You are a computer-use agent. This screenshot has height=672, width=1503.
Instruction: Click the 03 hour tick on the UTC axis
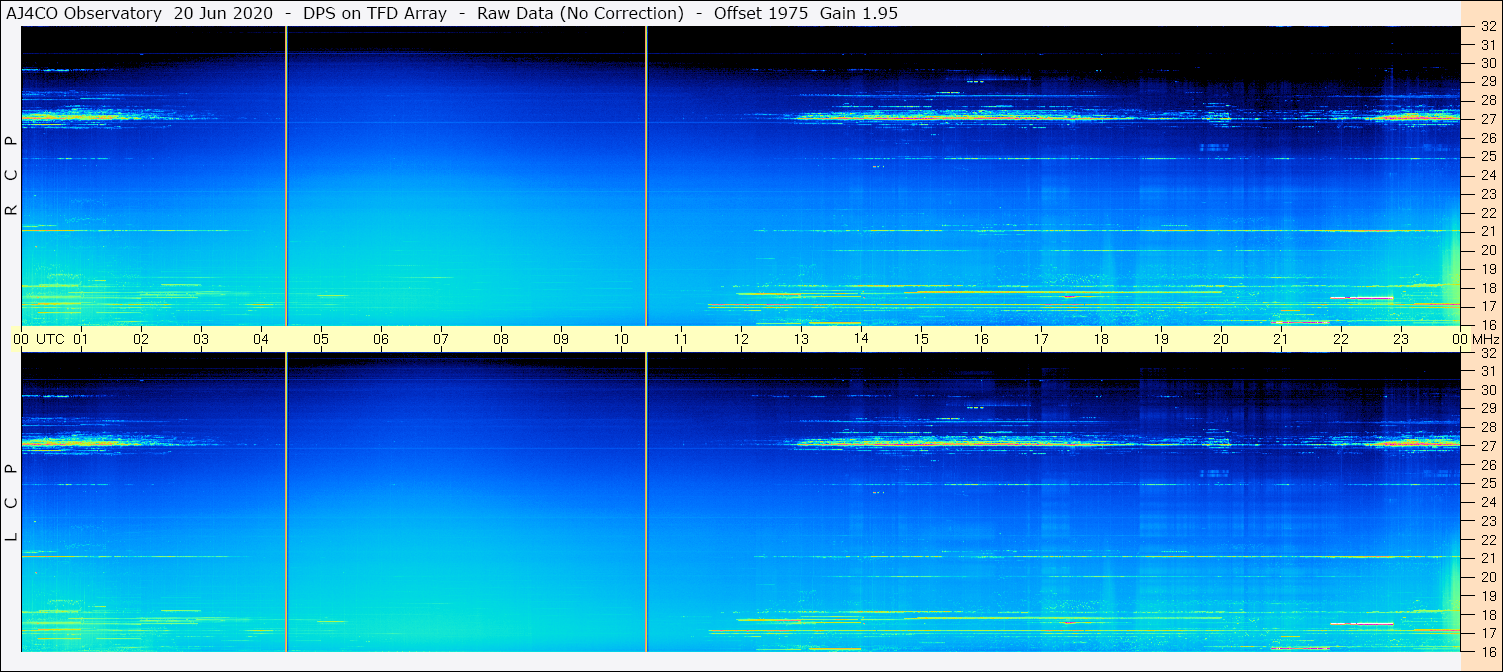click(x=201, y=339)
